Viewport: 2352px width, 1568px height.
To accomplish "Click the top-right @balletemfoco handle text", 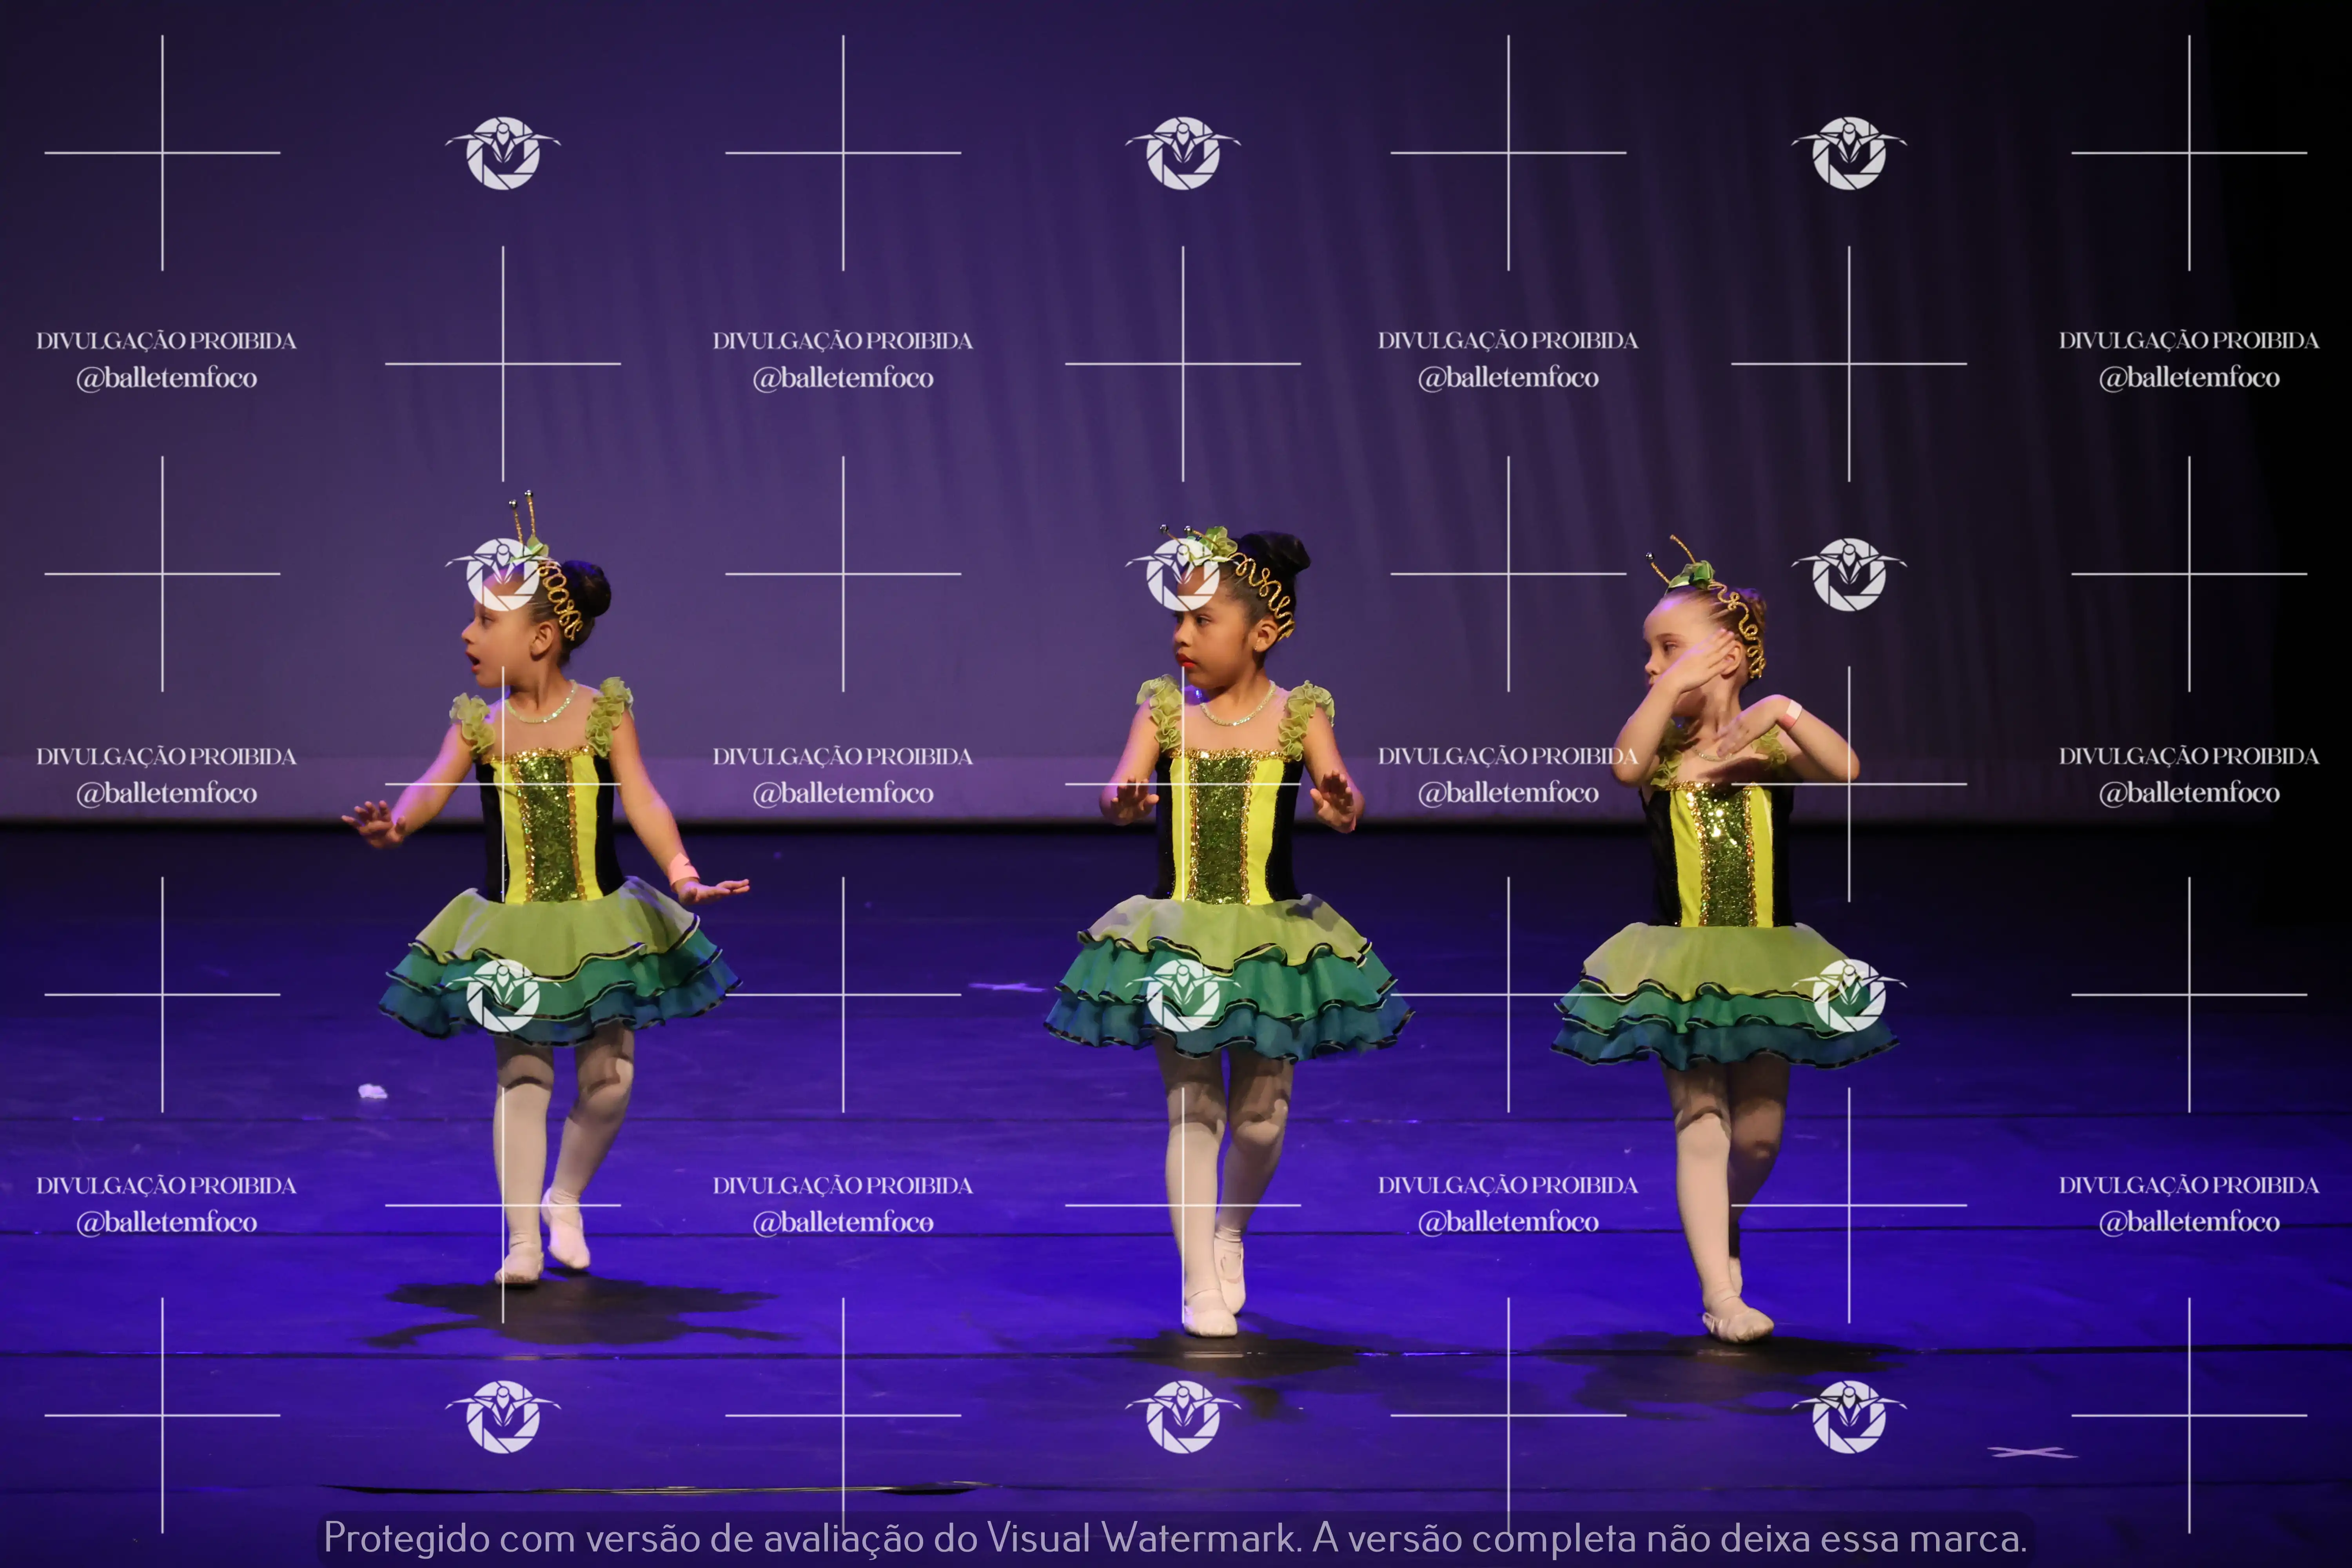I will tap(2189, 378).
